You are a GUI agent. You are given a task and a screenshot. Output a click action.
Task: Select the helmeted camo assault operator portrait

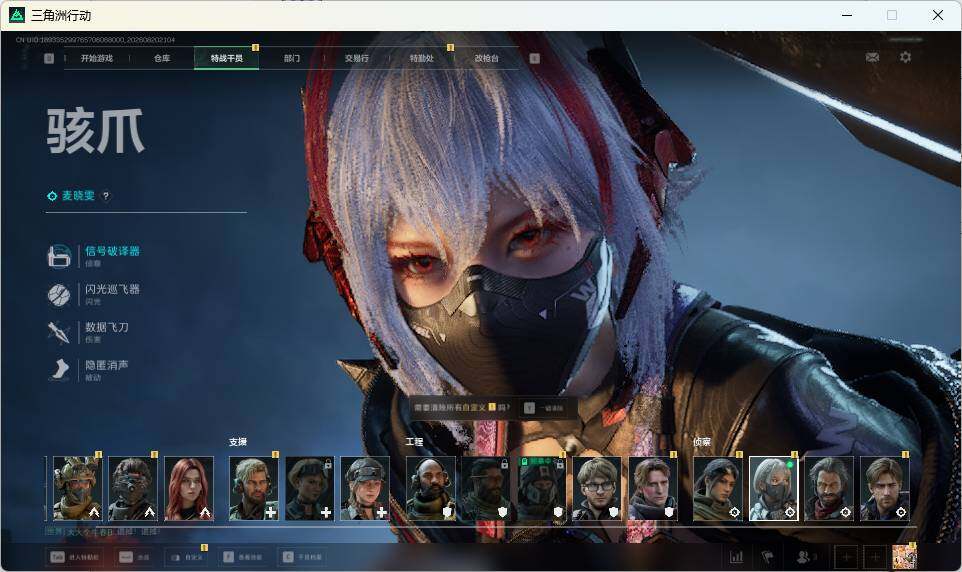point(77,488)
